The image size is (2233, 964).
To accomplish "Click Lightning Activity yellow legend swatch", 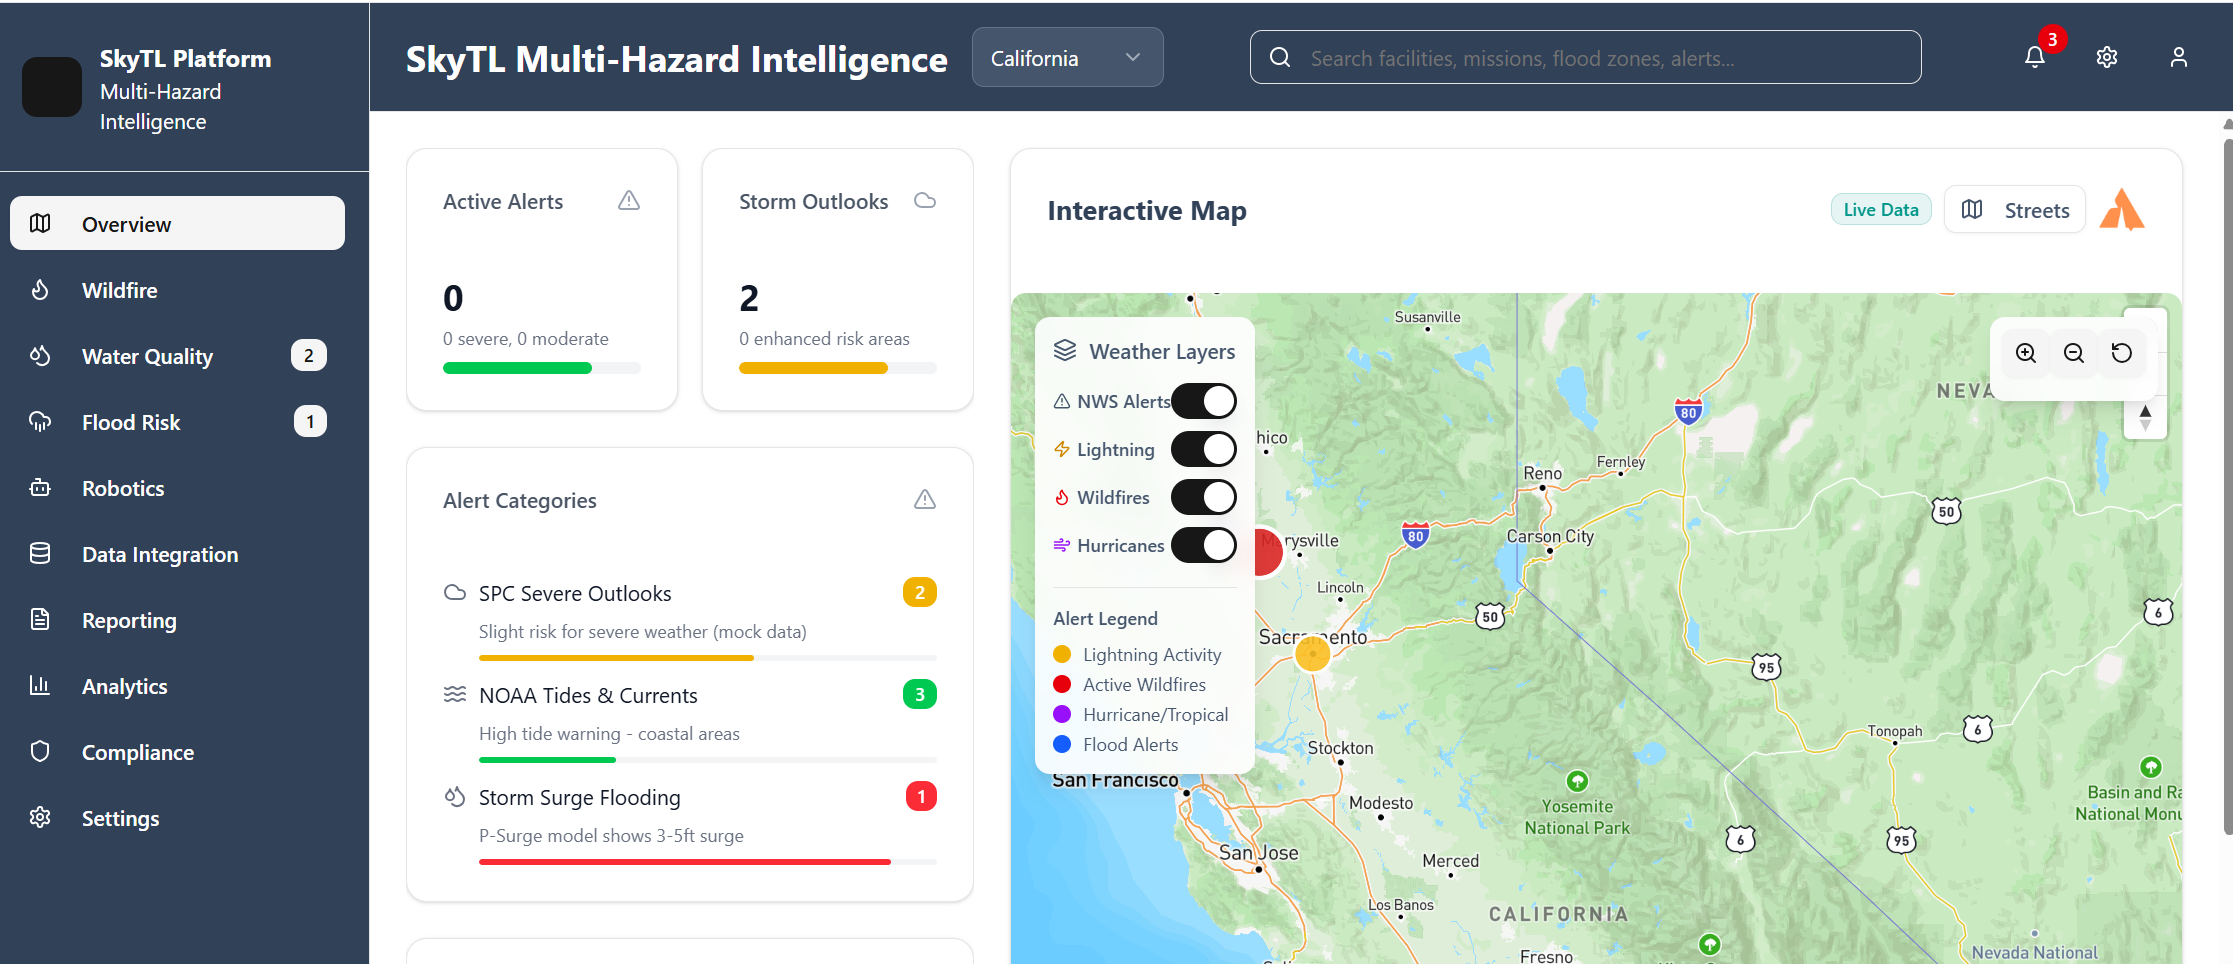I will 1062,654.
